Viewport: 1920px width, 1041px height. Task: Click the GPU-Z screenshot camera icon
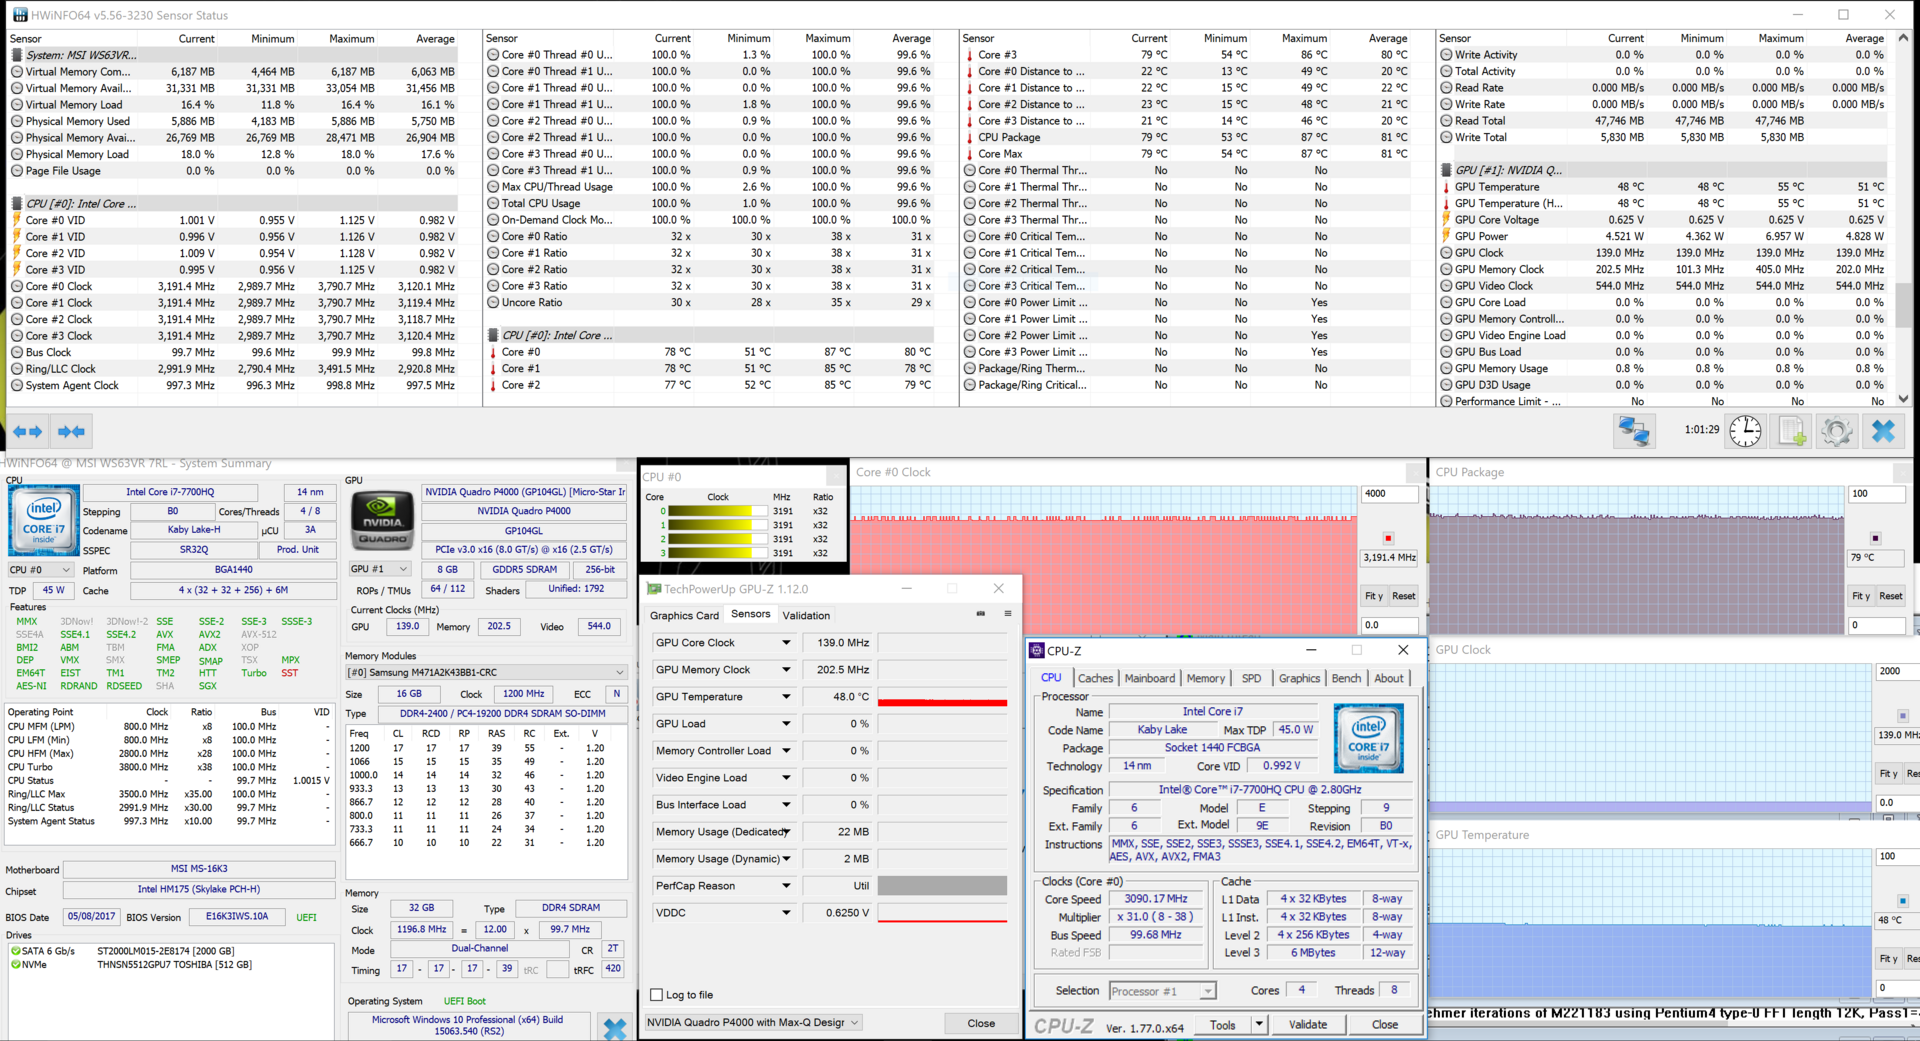[981, 614]
